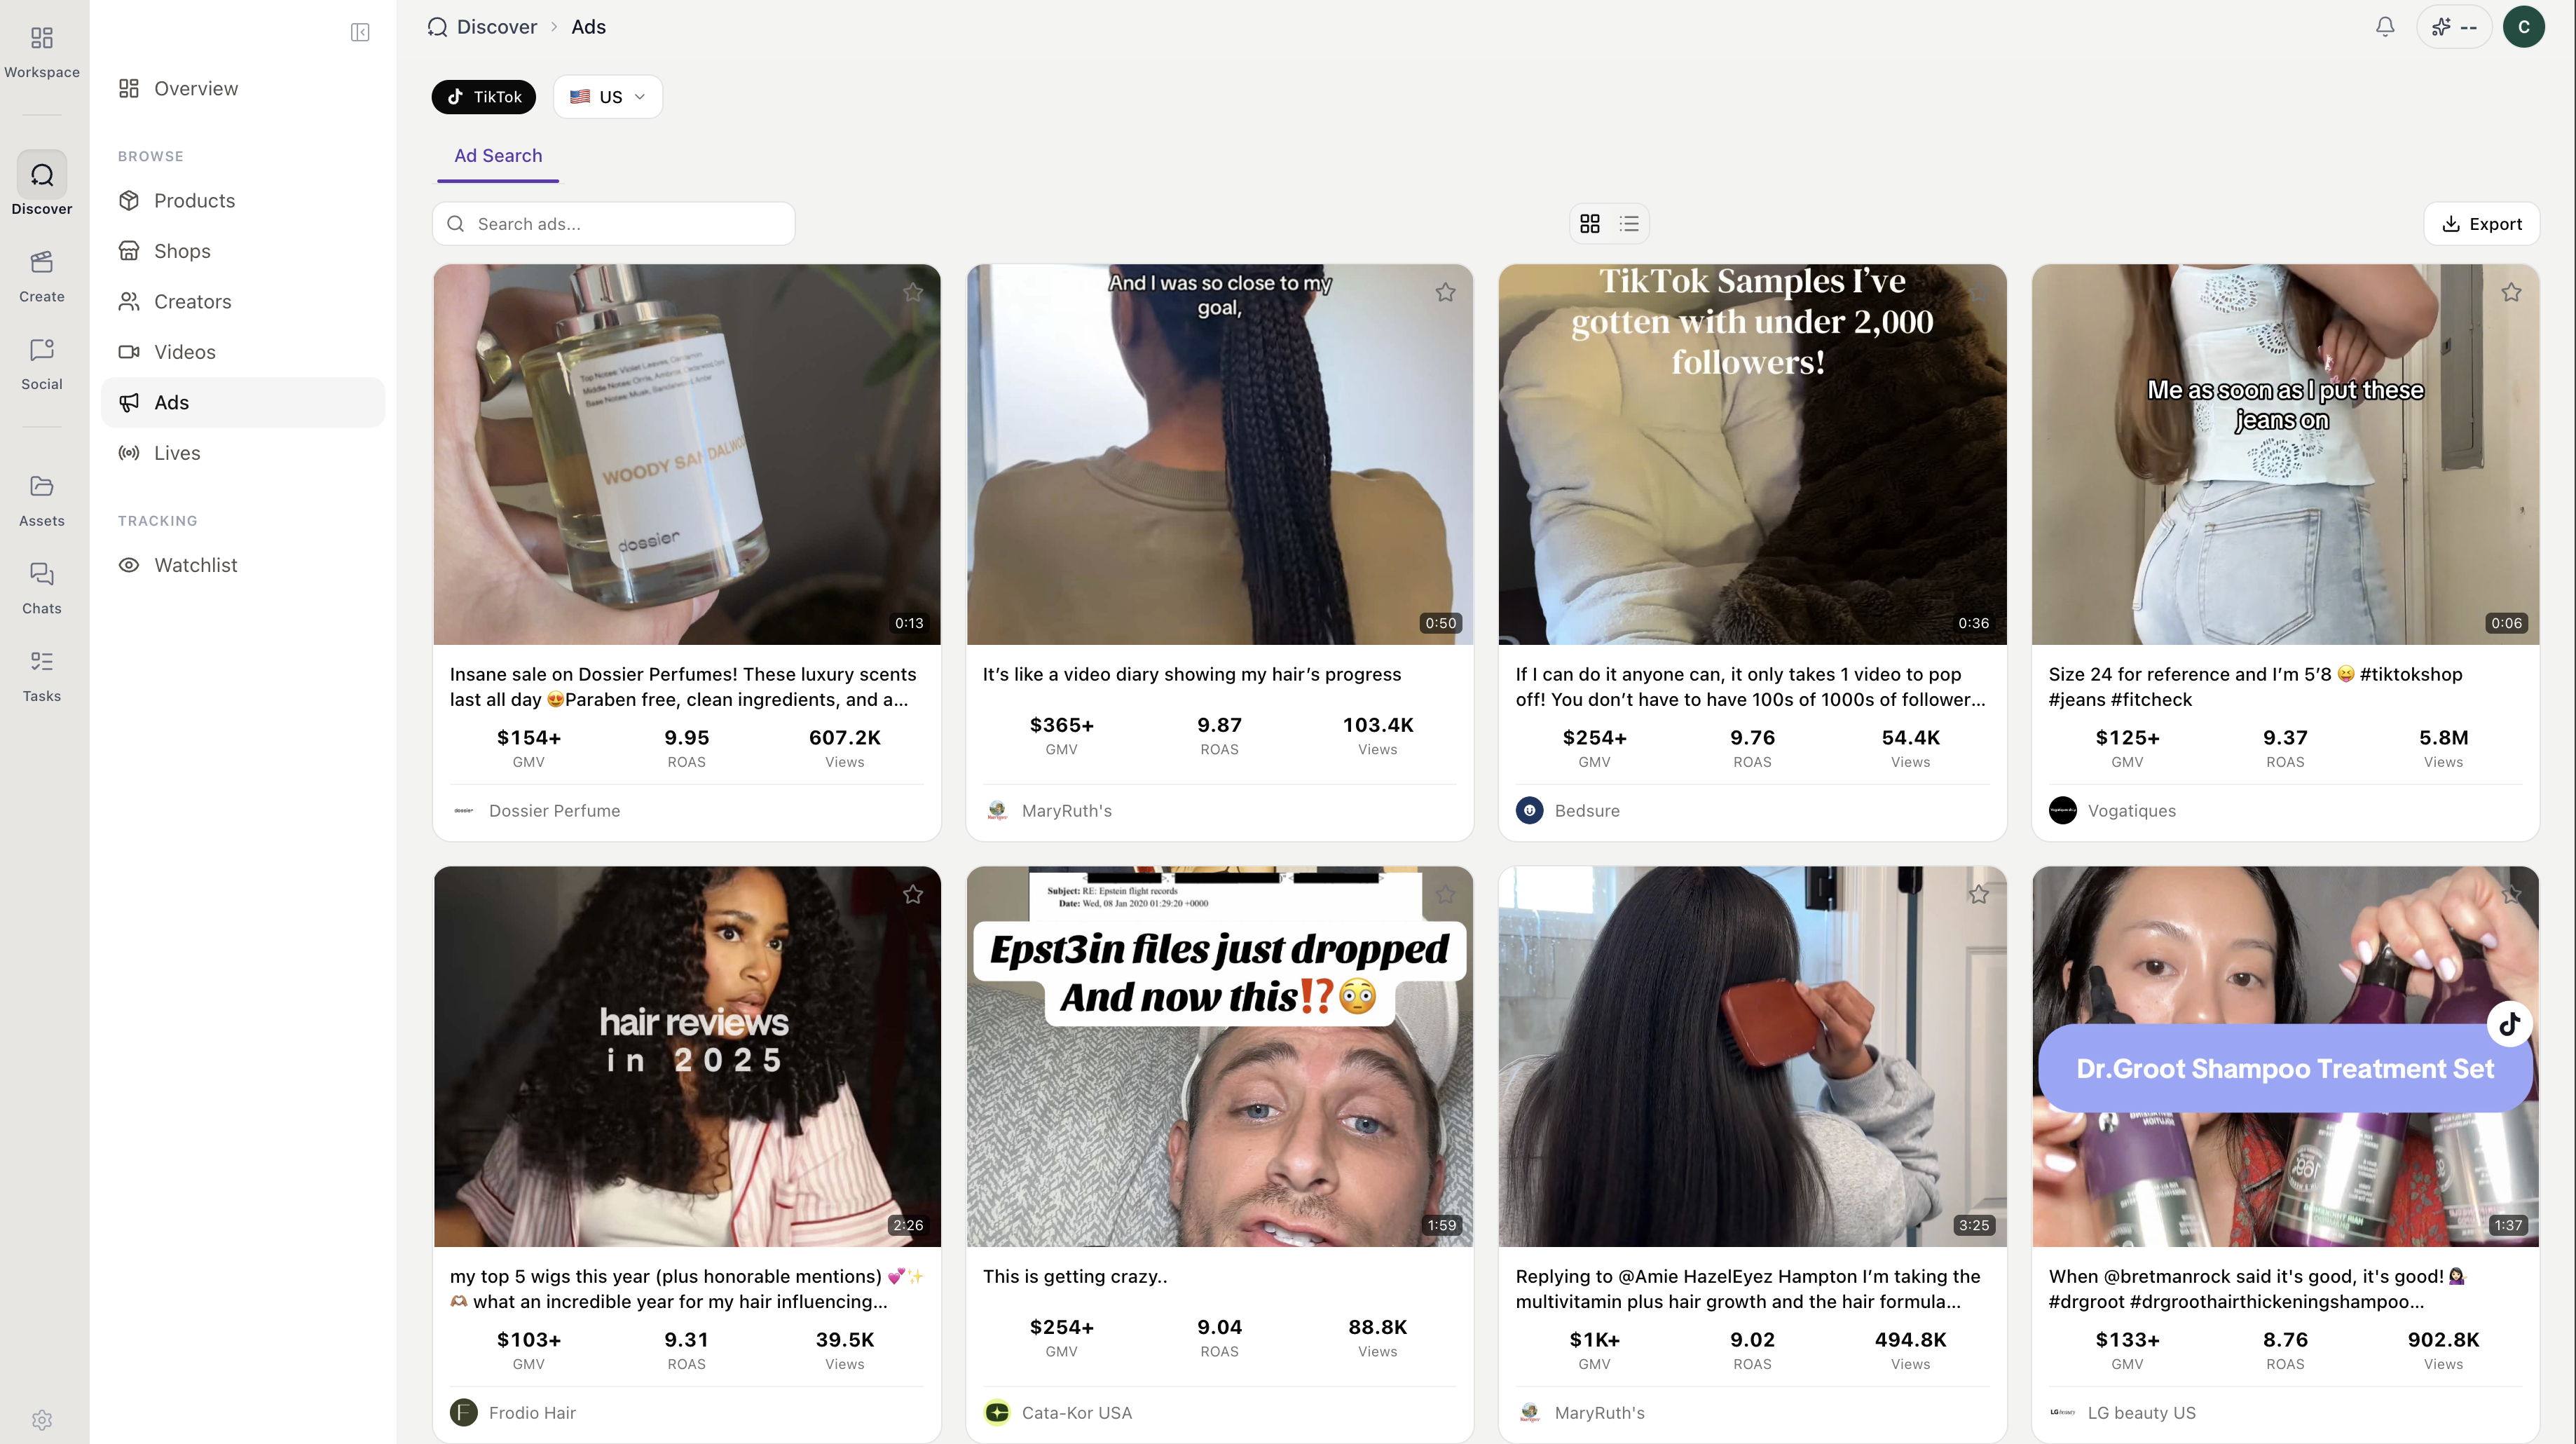Open the Assets folder section

[x=42, y=500]
